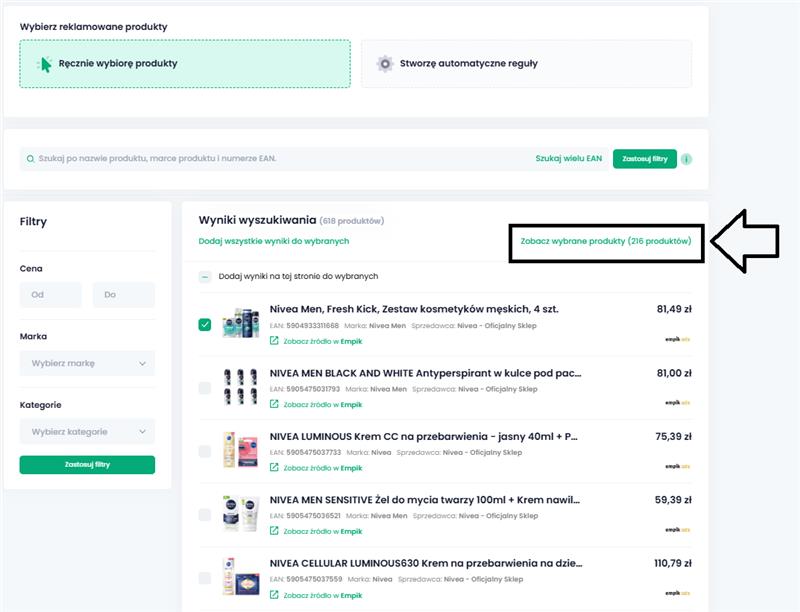Select NIVEA MEN BLACK AND WHITE checkbox
This screenshot has width=800, height=612.
click(205, 388)
